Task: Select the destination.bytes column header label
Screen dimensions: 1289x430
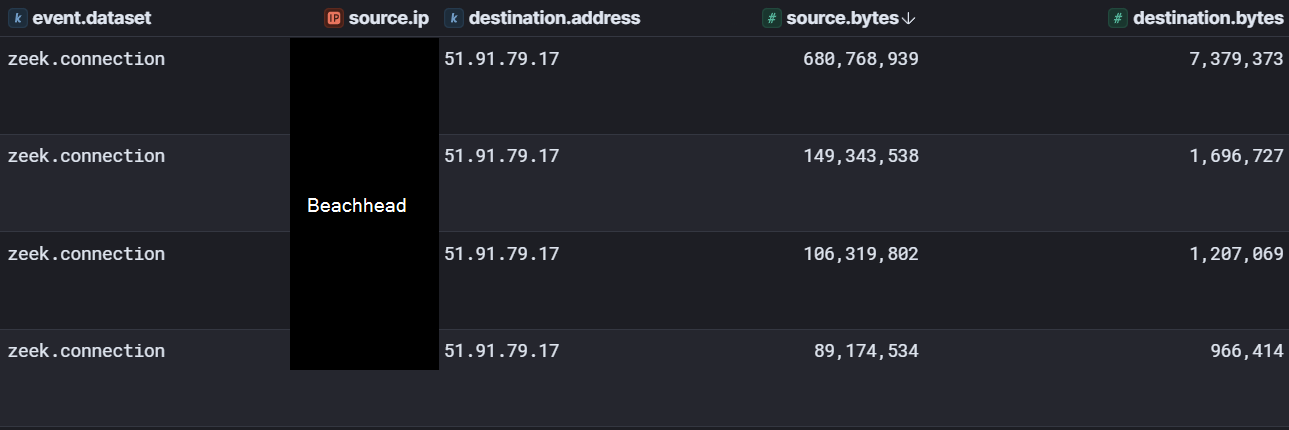Action: (x=1207, y=18)
